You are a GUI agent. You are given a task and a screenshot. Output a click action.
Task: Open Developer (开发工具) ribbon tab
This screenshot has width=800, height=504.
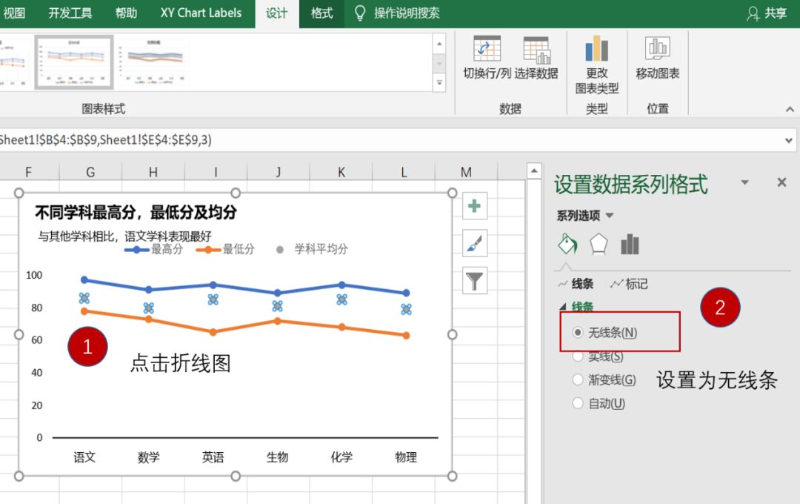(70, 13)
